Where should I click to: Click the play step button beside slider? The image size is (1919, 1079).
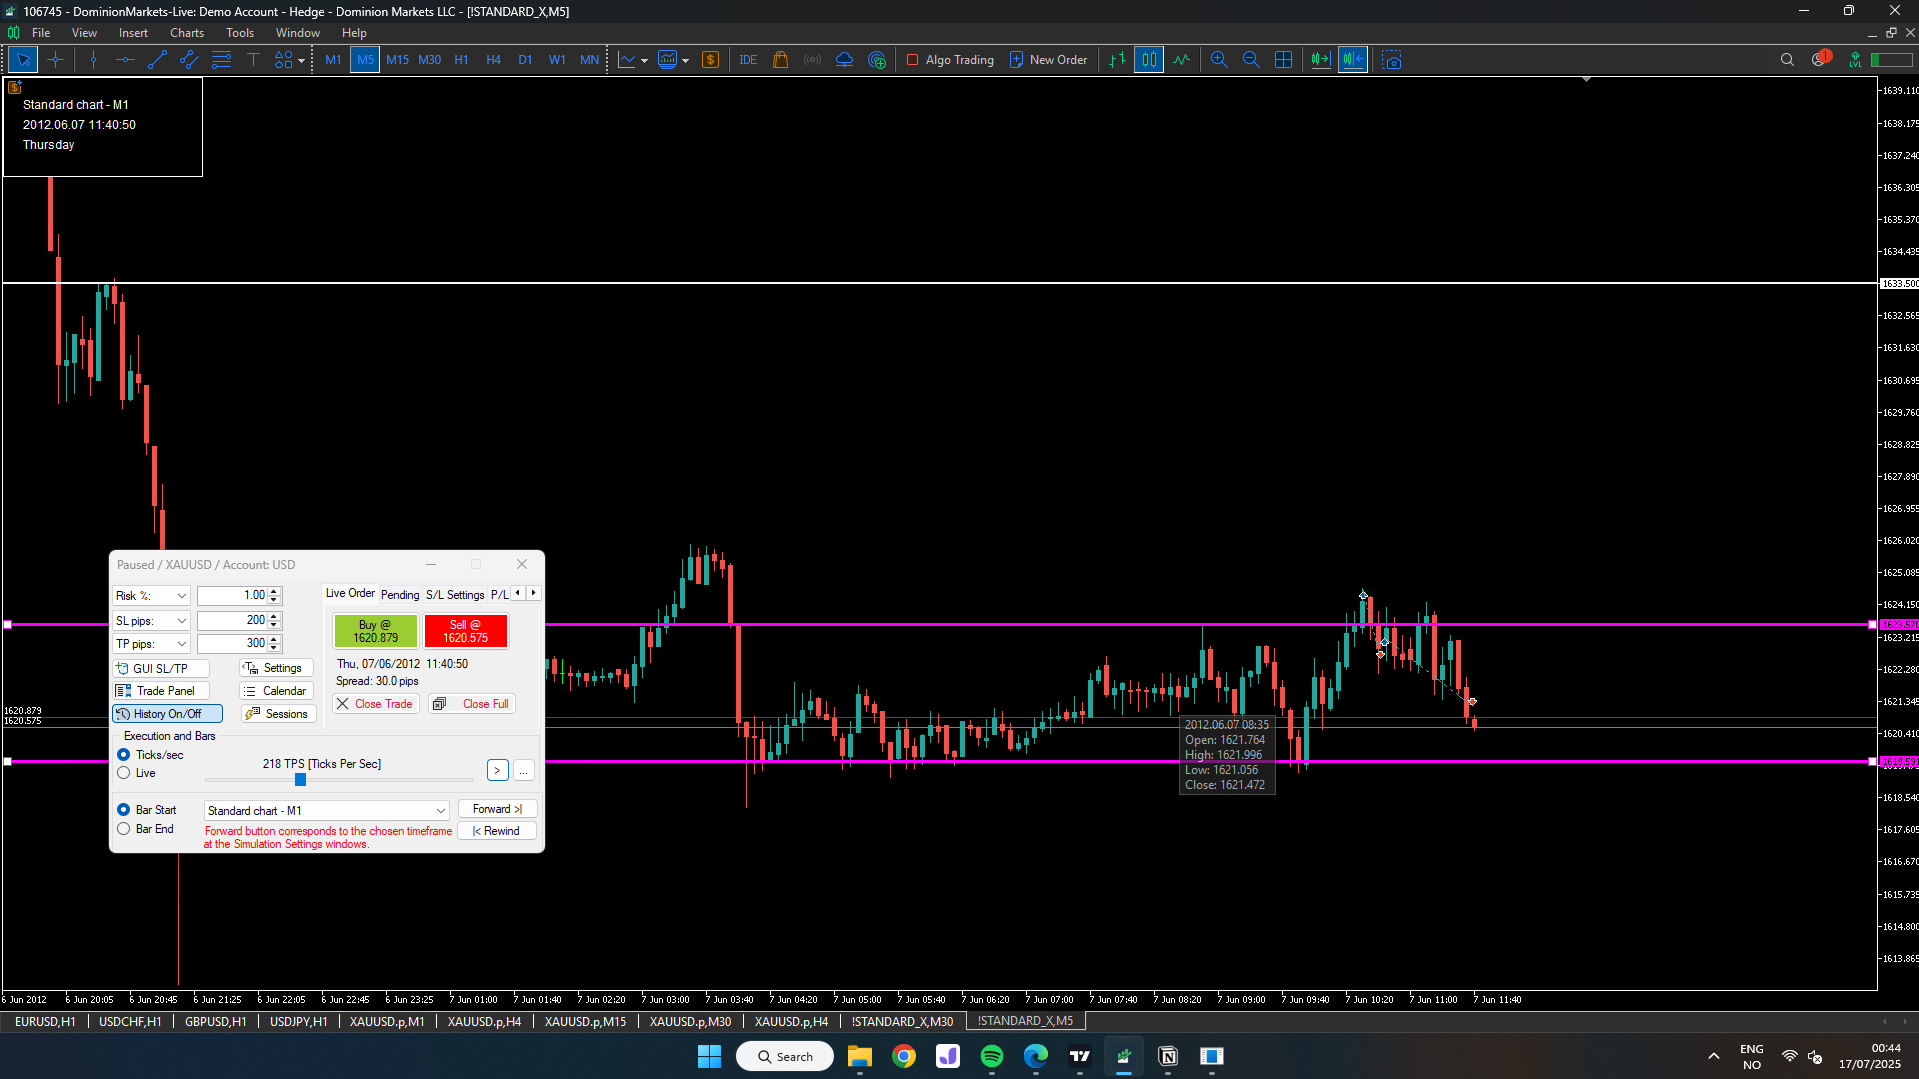(497, 770)
